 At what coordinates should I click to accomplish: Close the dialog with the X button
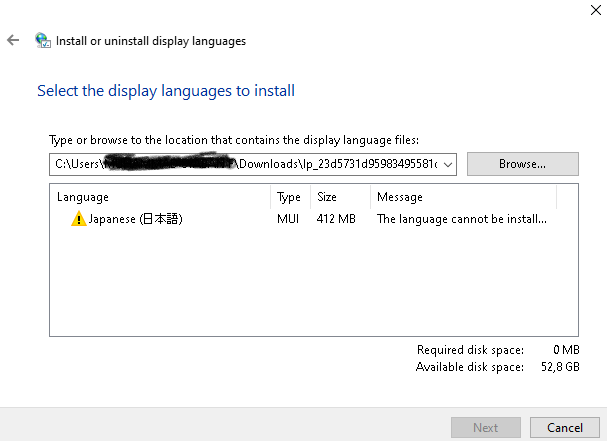pyautogui.click(x=596, y=10)
